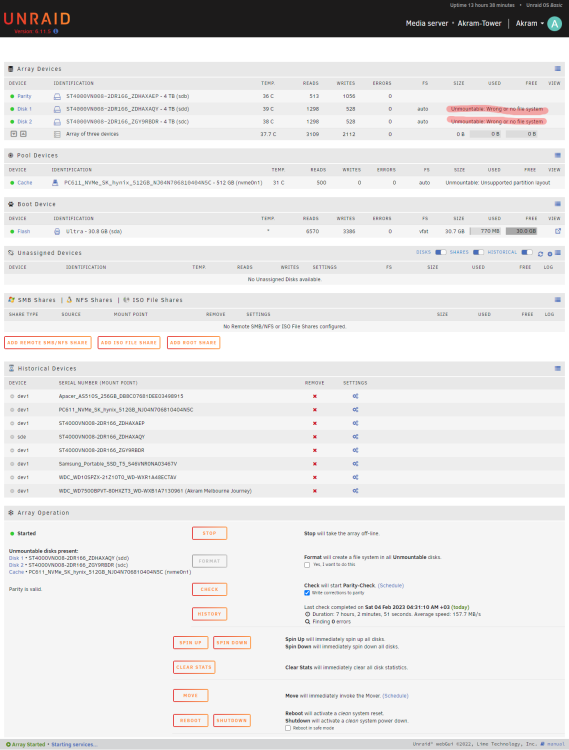This screenshot has width=569, height=750.
Task: Stop the array
Action: 209,533
